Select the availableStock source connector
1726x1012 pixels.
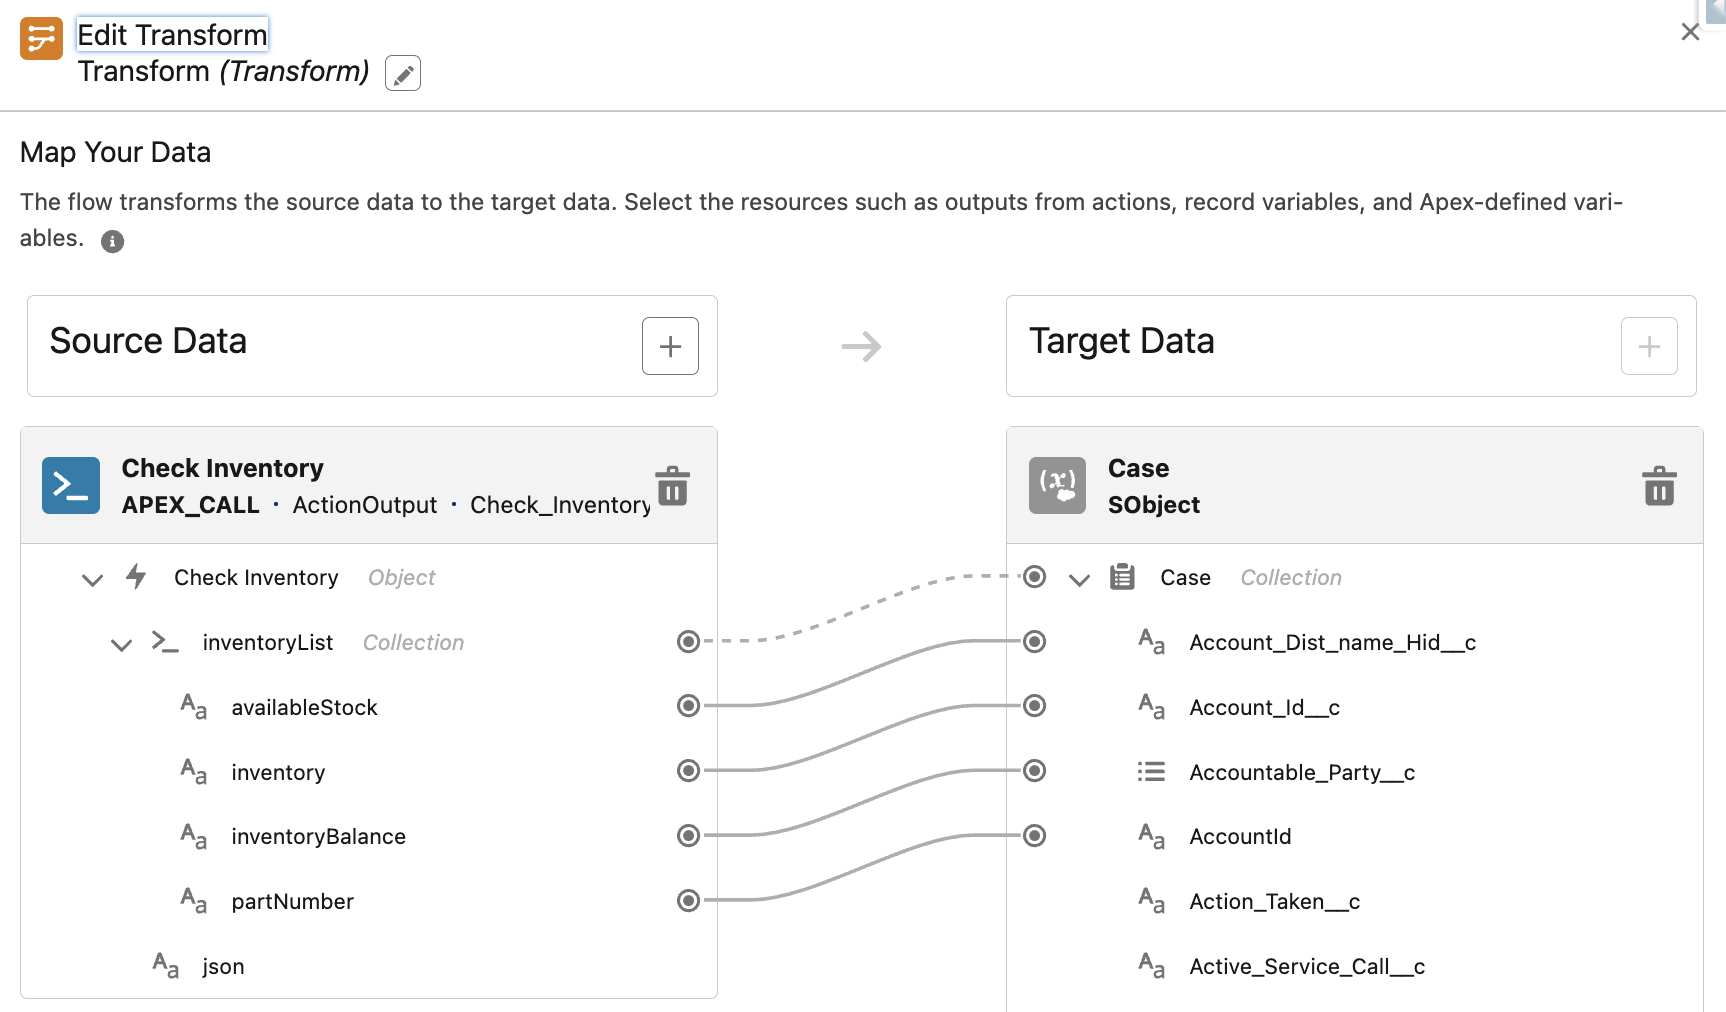coord(688,706)
